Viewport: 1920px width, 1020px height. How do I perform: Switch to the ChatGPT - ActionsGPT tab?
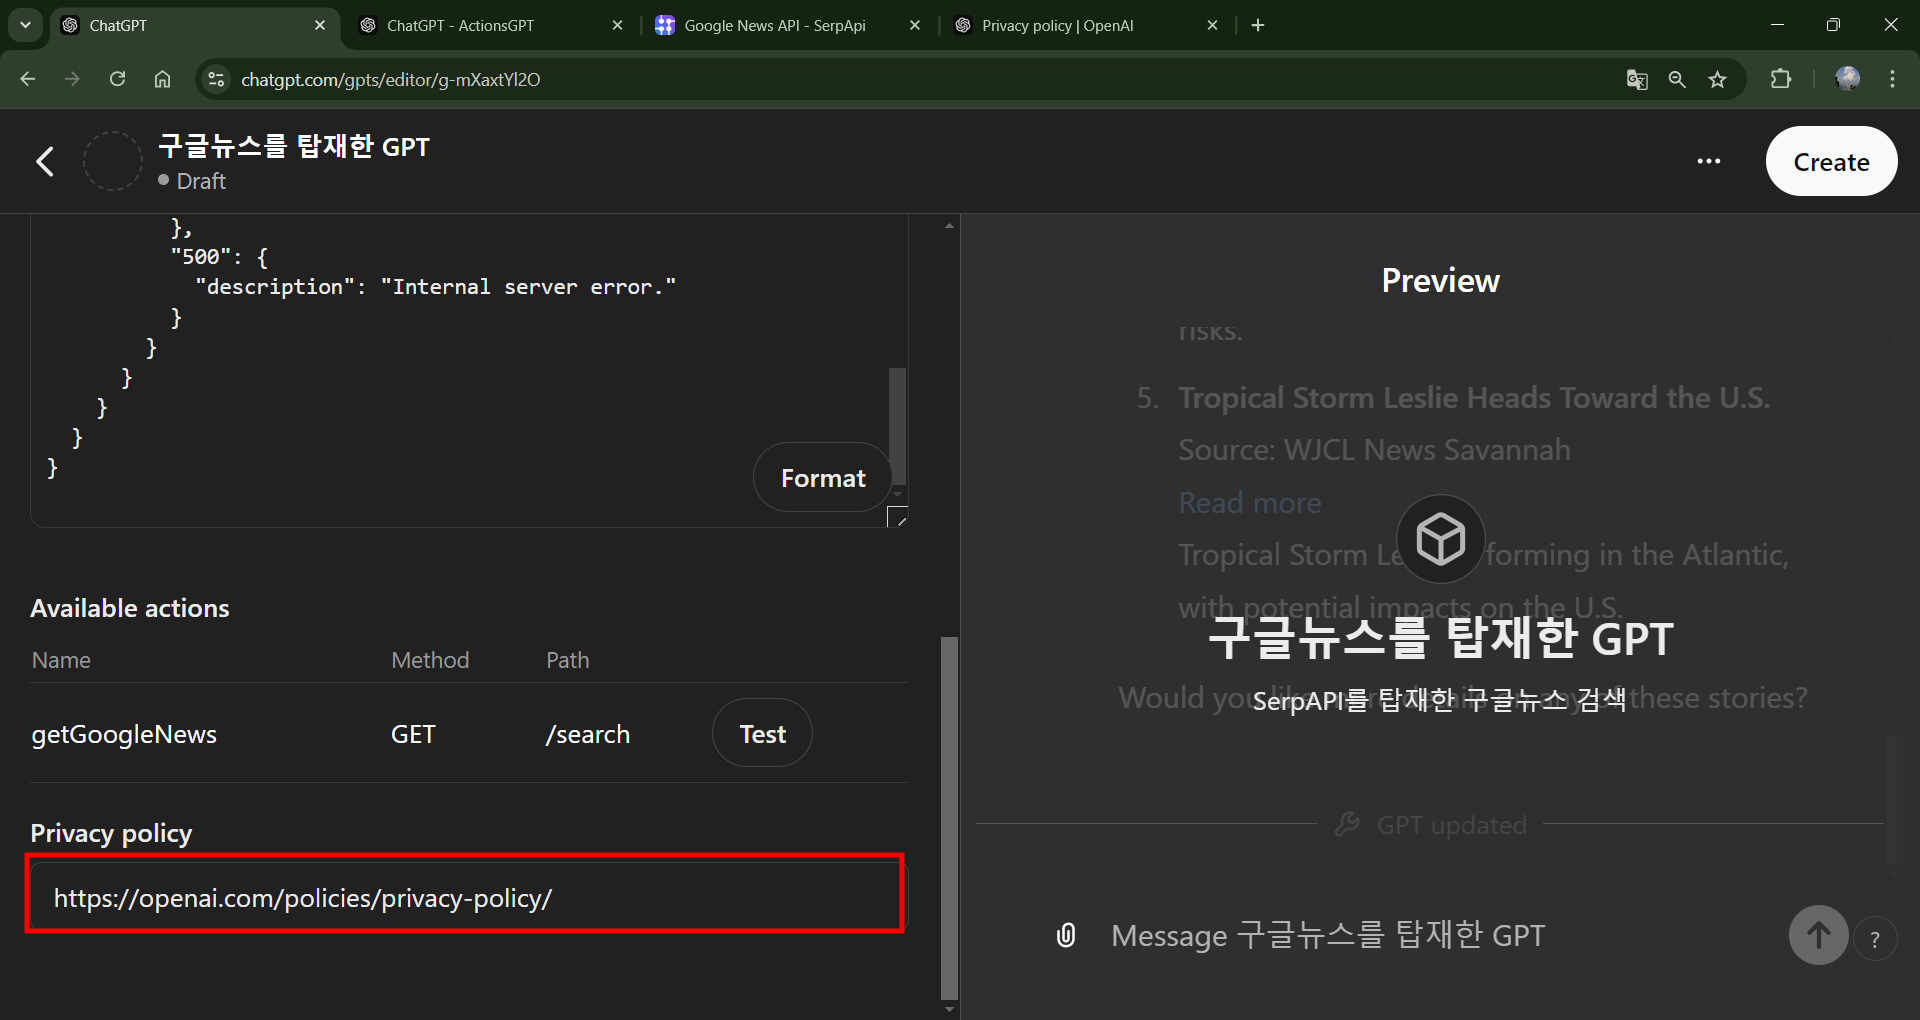(x=490, y=25)
